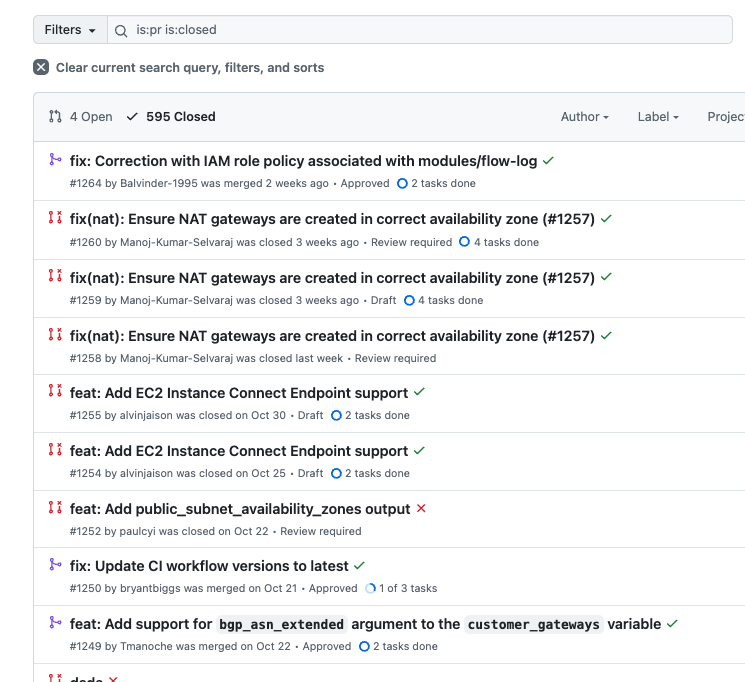Click green check on Update CI workflow PR
This screenshot has width=745, height=682.
[x=359, y=566]
